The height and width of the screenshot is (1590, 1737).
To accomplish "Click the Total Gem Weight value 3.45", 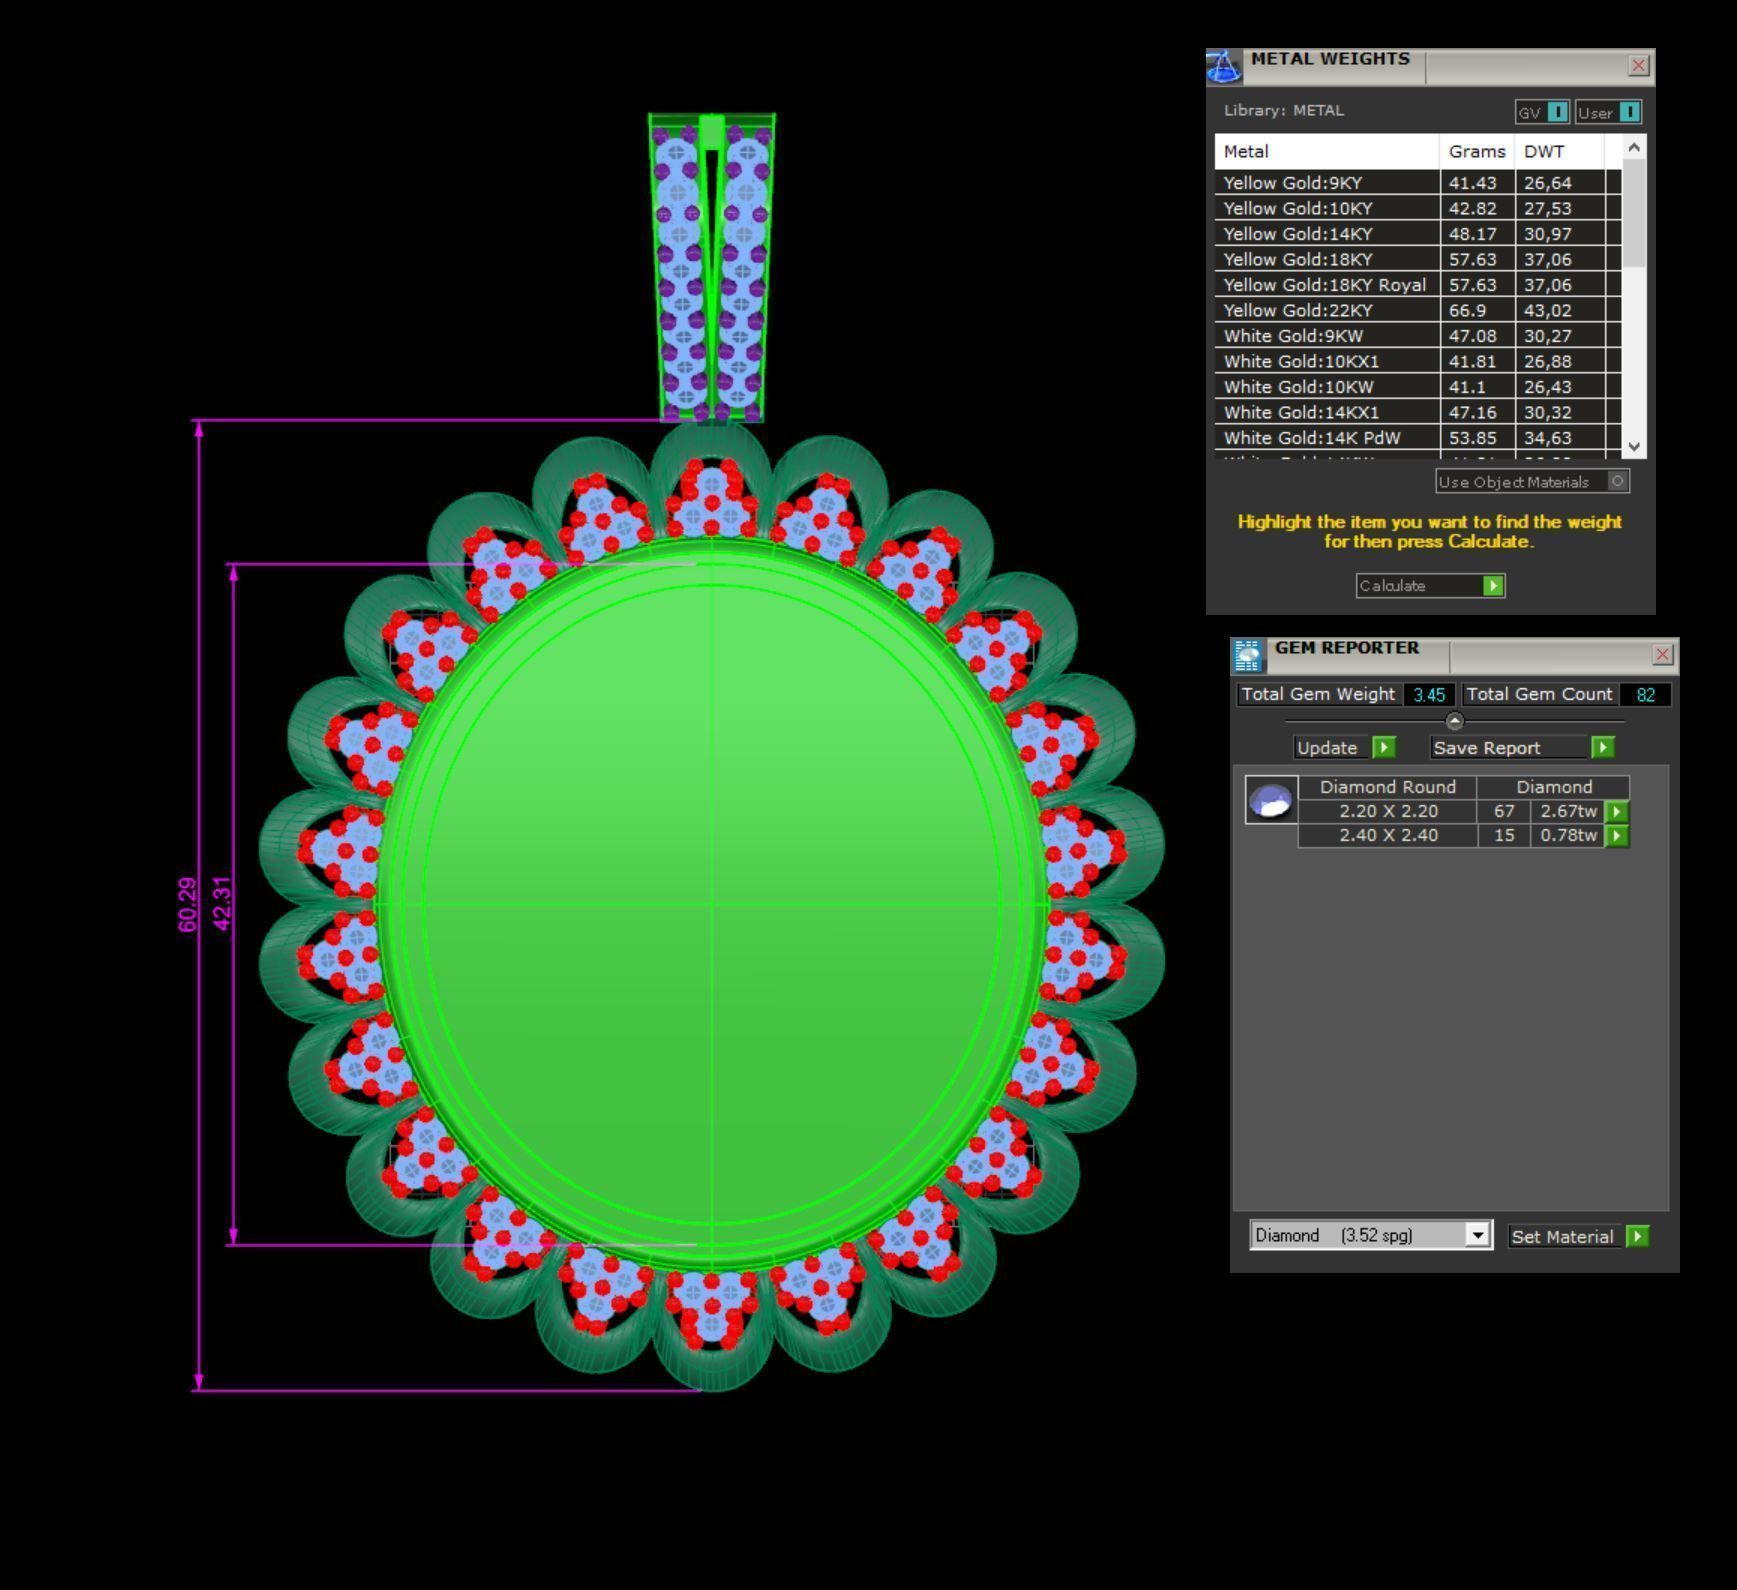I will 1429,695.
